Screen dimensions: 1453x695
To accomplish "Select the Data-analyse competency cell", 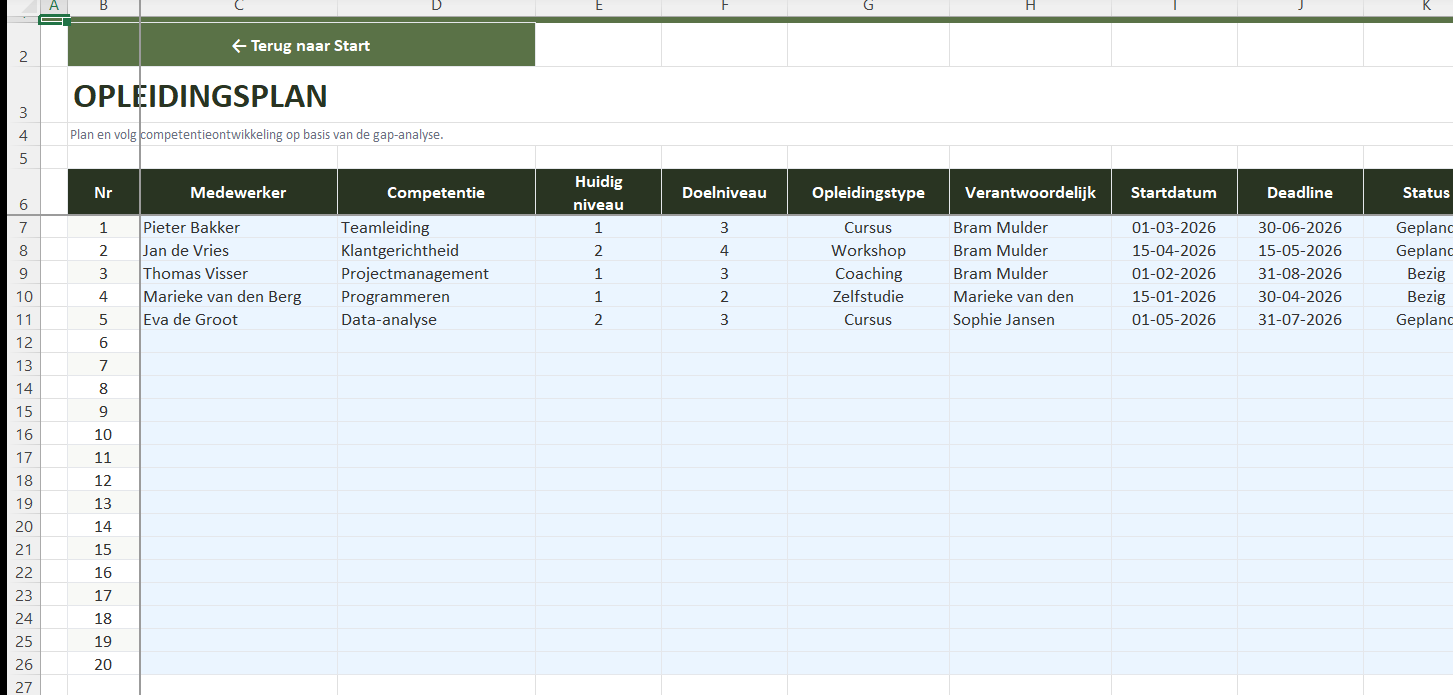I will (x=436, y=320).
